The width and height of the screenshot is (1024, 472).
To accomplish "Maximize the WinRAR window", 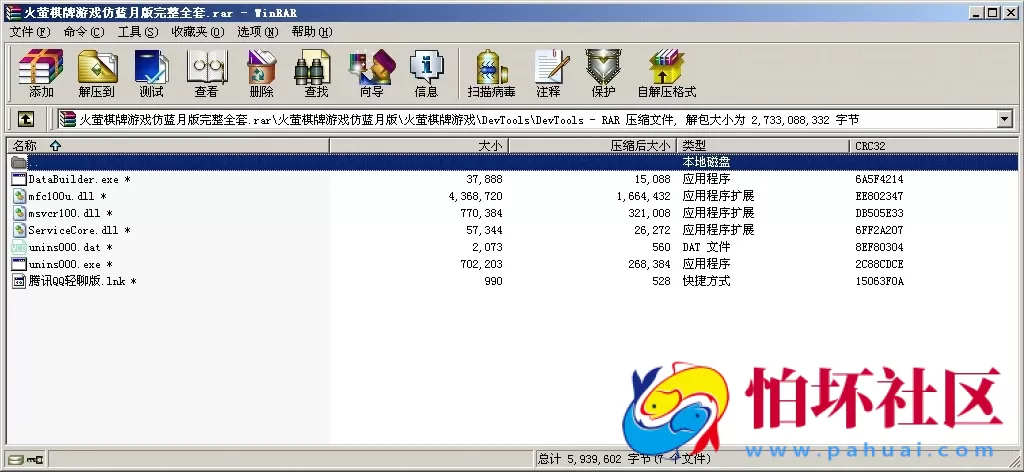I will click(993, 12).
